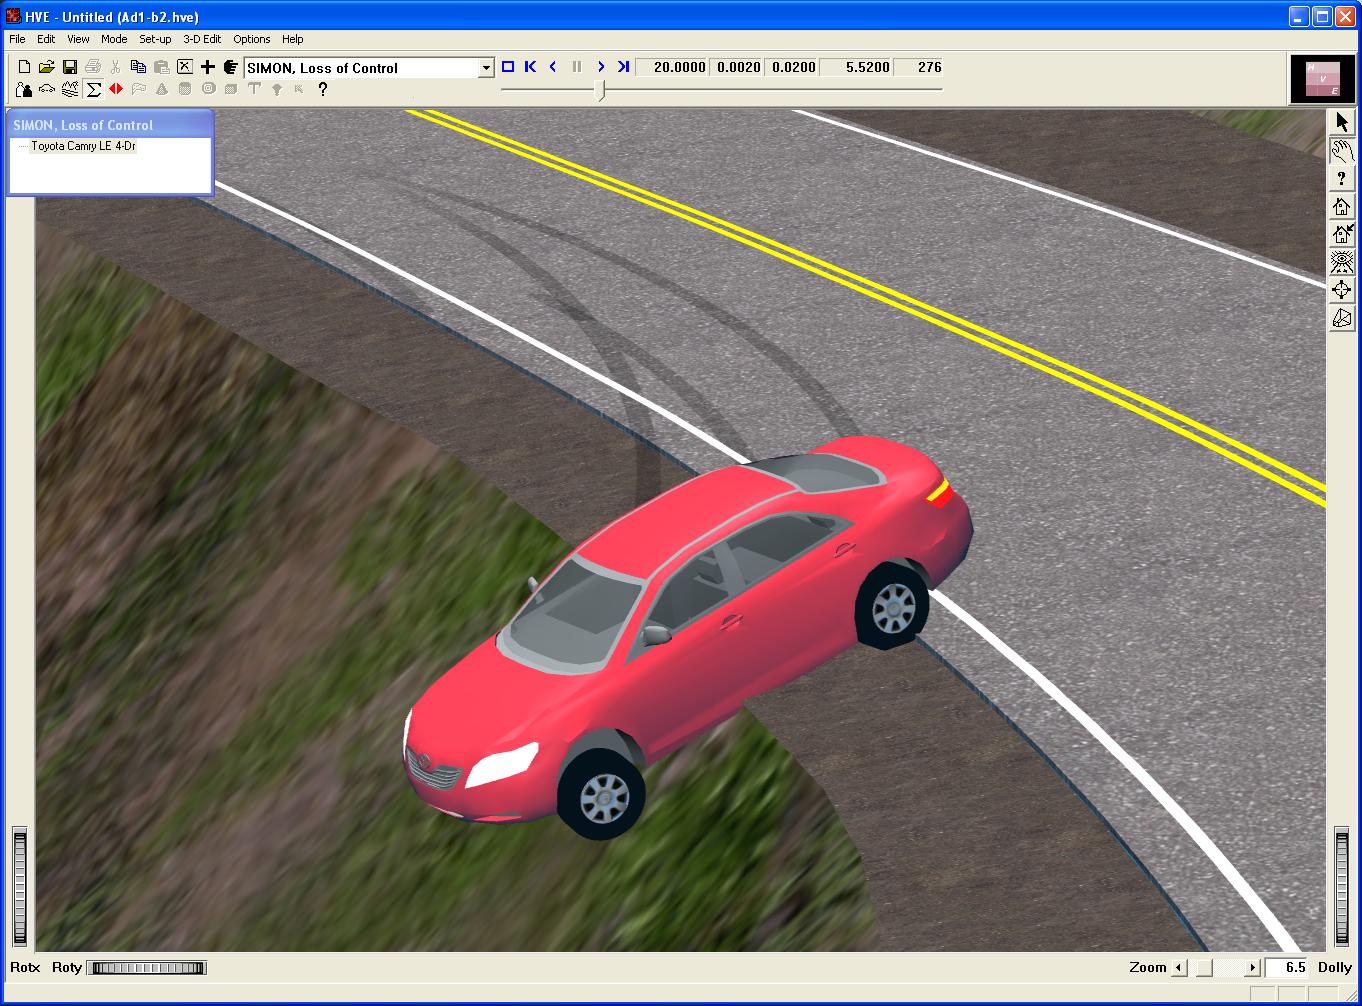Screen dimensions: 1362x1006
Task: Open the Vehicle editor car icon
Action: 47,90
